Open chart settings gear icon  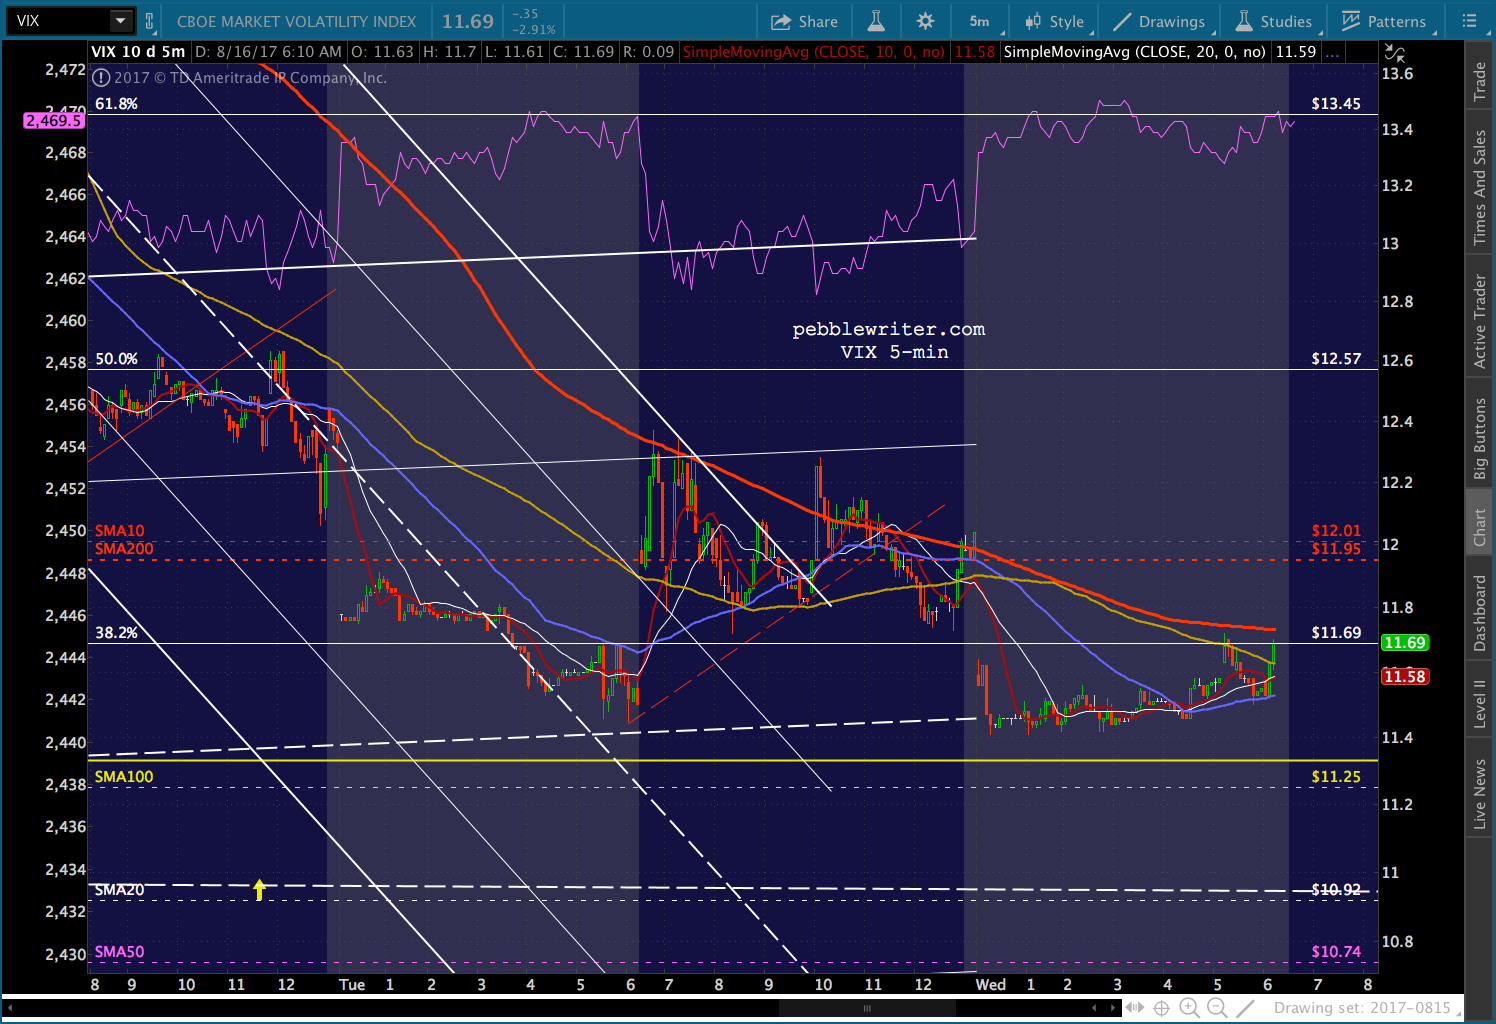(925, 21)
